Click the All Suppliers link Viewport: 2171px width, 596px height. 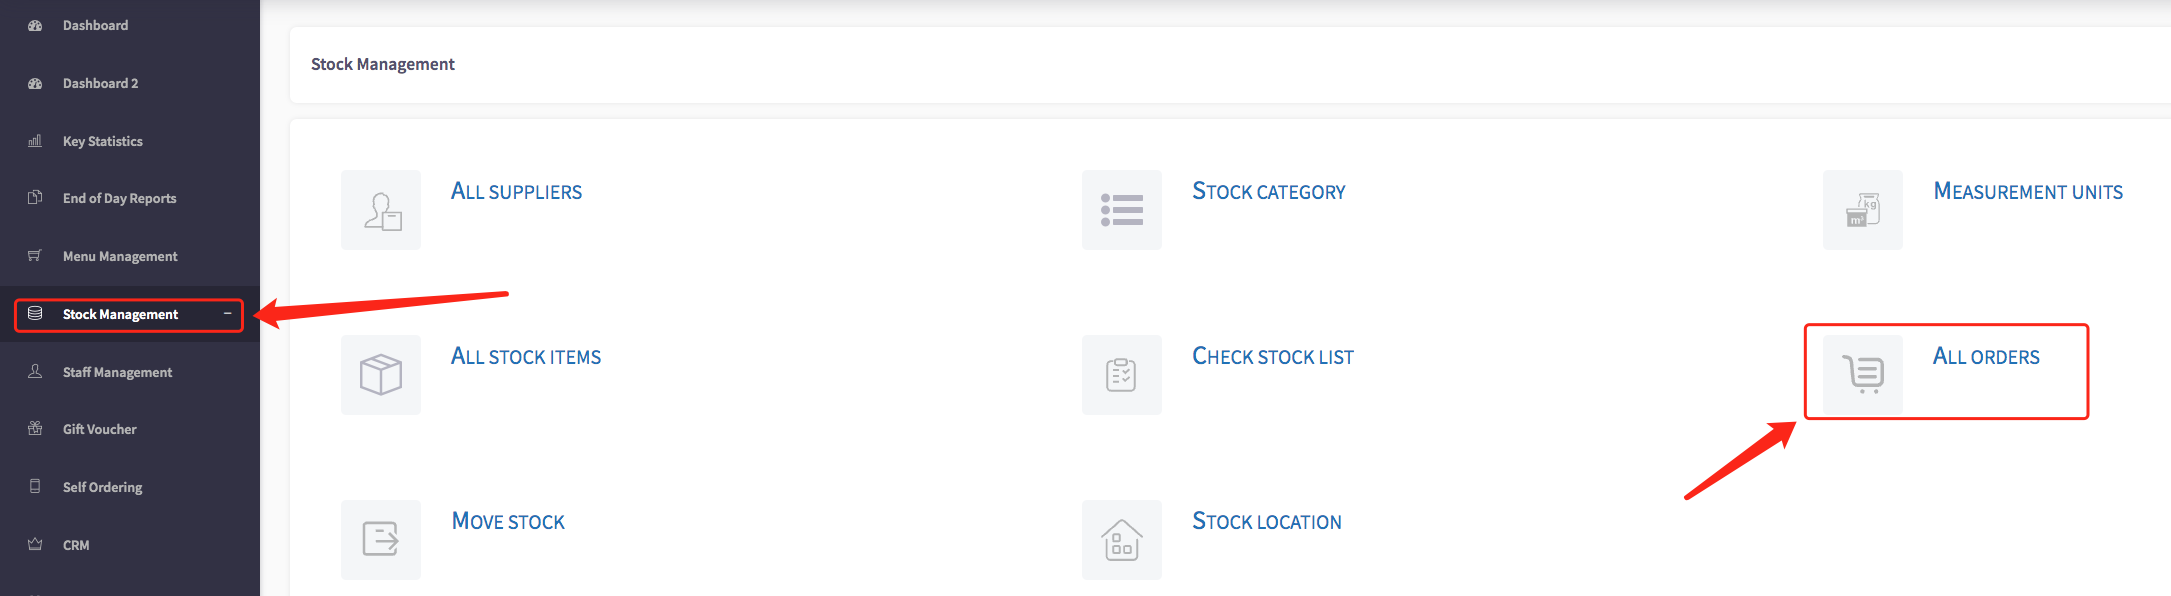(x=516, y=191)
